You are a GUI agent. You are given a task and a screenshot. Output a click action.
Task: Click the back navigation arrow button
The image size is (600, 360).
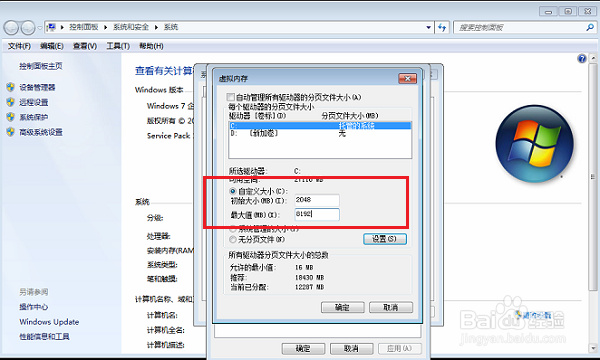11,28
